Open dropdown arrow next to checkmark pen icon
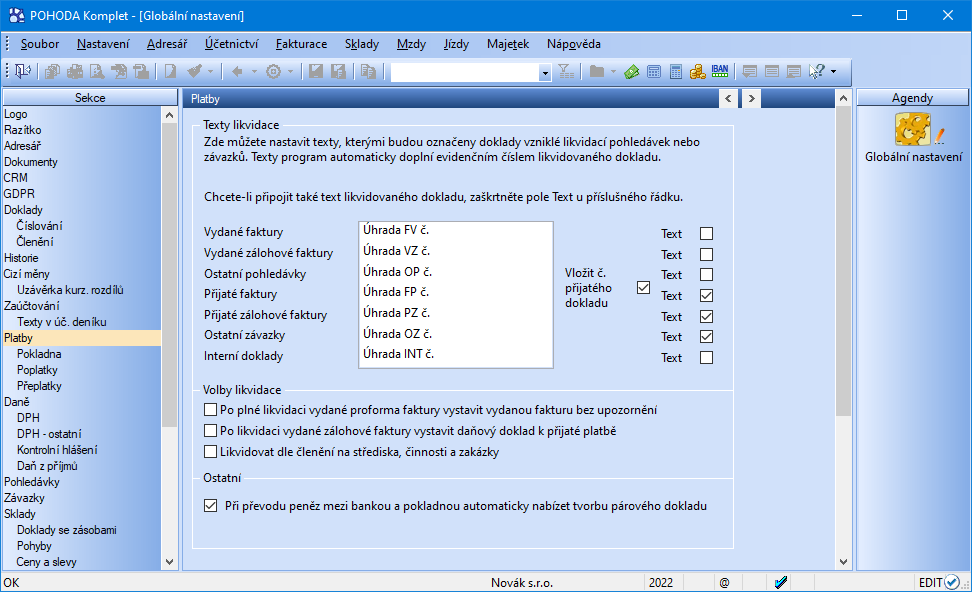 pyautogui.click(x=210, y=72)
